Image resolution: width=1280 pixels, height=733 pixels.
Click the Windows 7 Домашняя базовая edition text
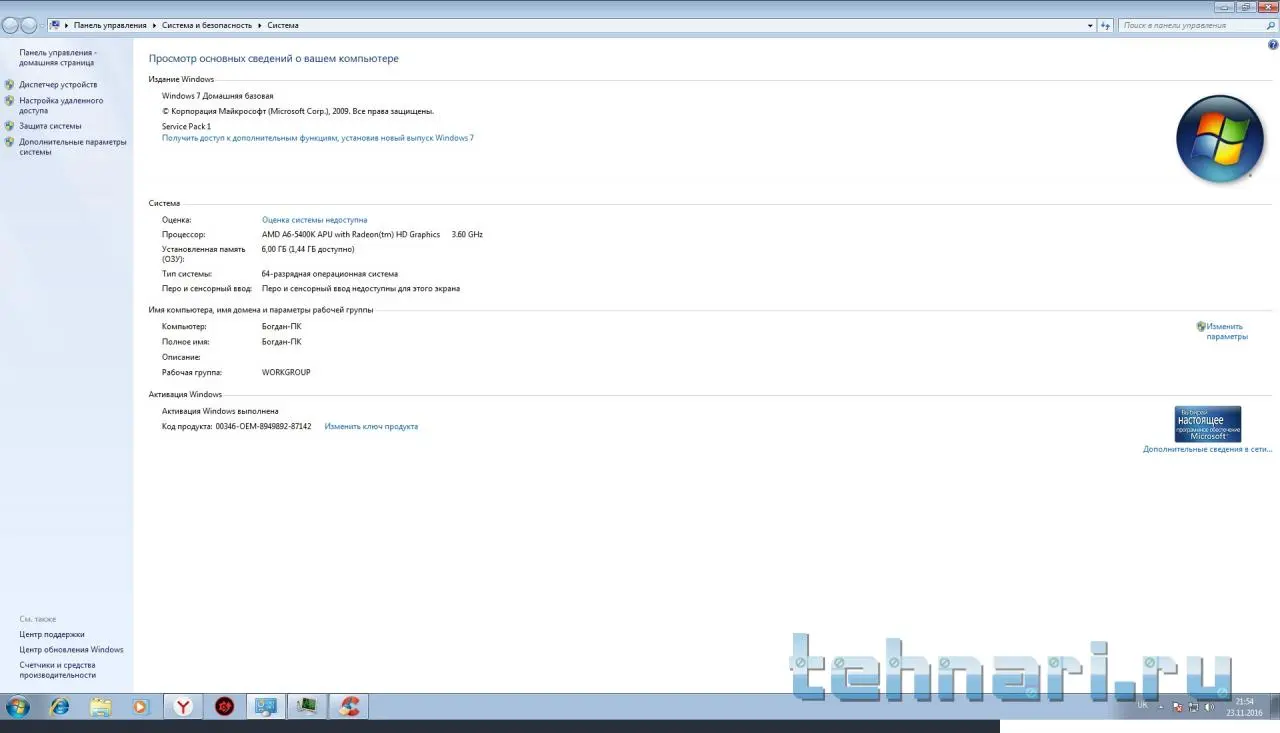(x=218, y=96)
